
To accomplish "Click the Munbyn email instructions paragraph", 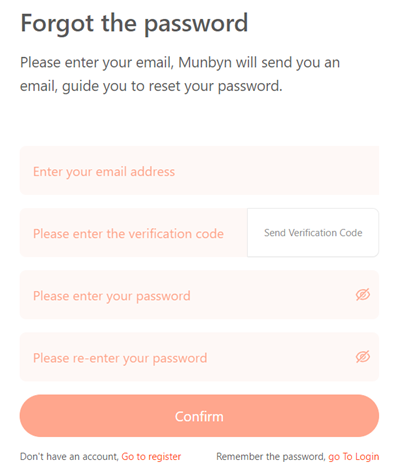I will (180, 74).
